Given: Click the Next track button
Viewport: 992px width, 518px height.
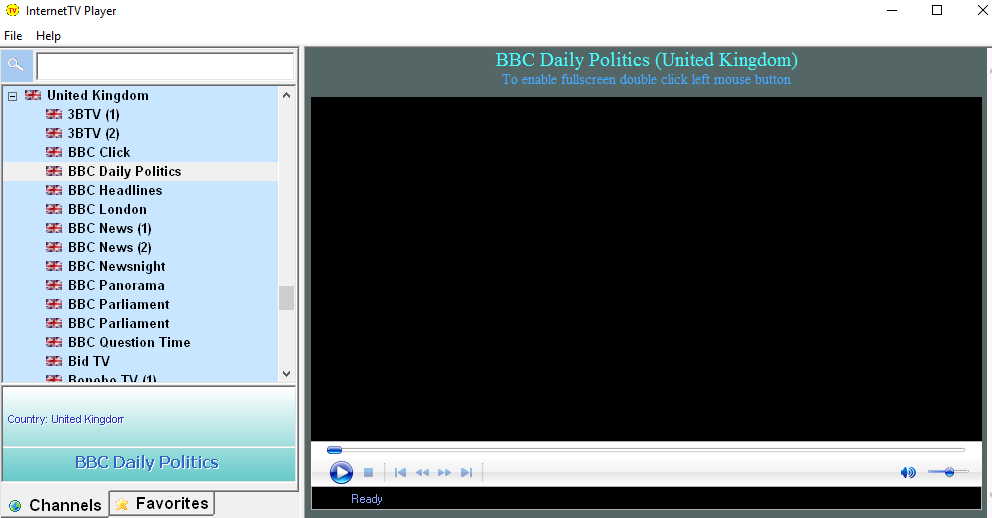Looking at the screenshot, I should click(x=466, y=472).
